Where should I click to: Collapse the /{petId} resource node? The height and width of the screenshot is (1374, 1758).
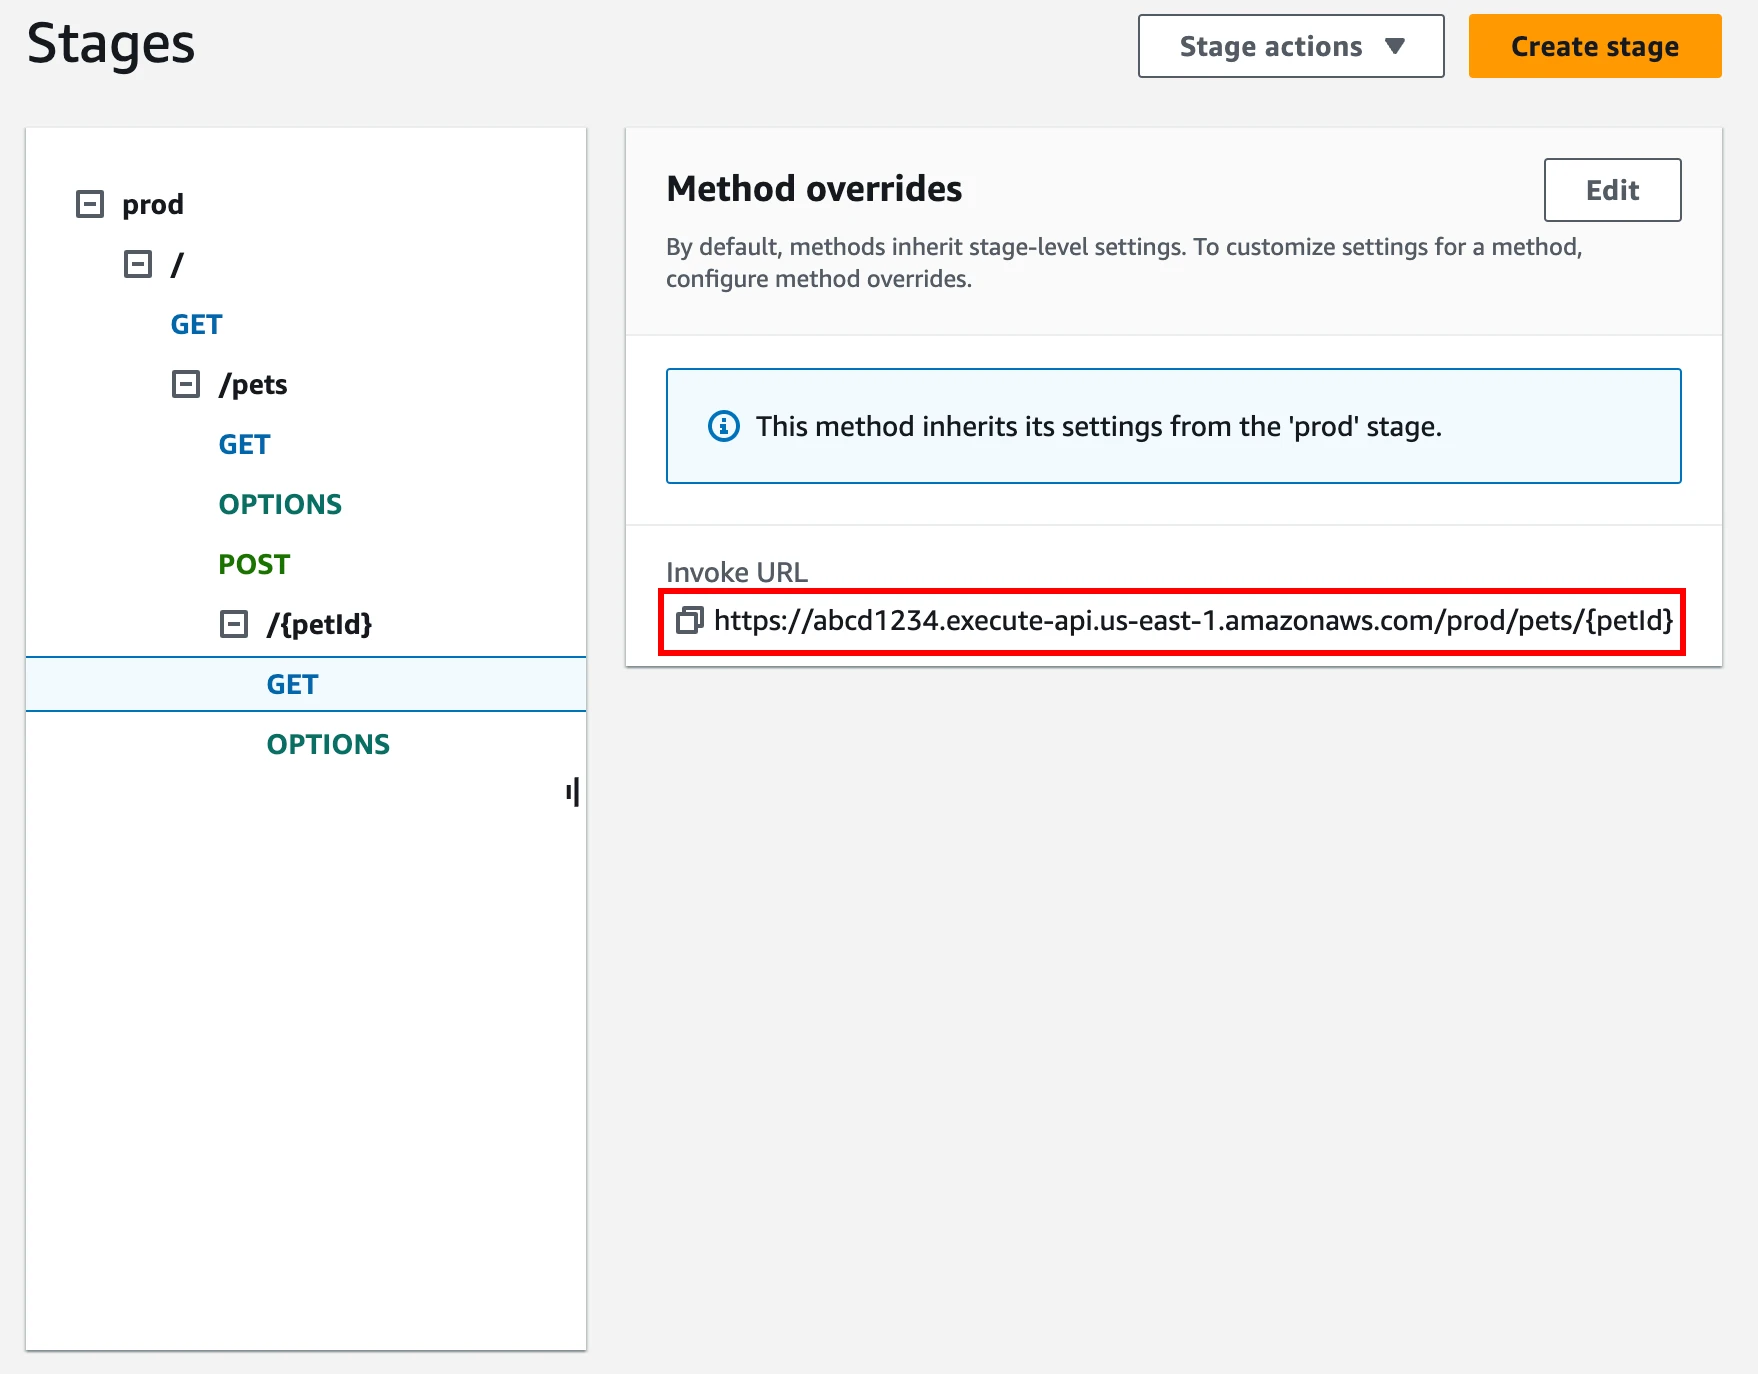tap(234, 624)
